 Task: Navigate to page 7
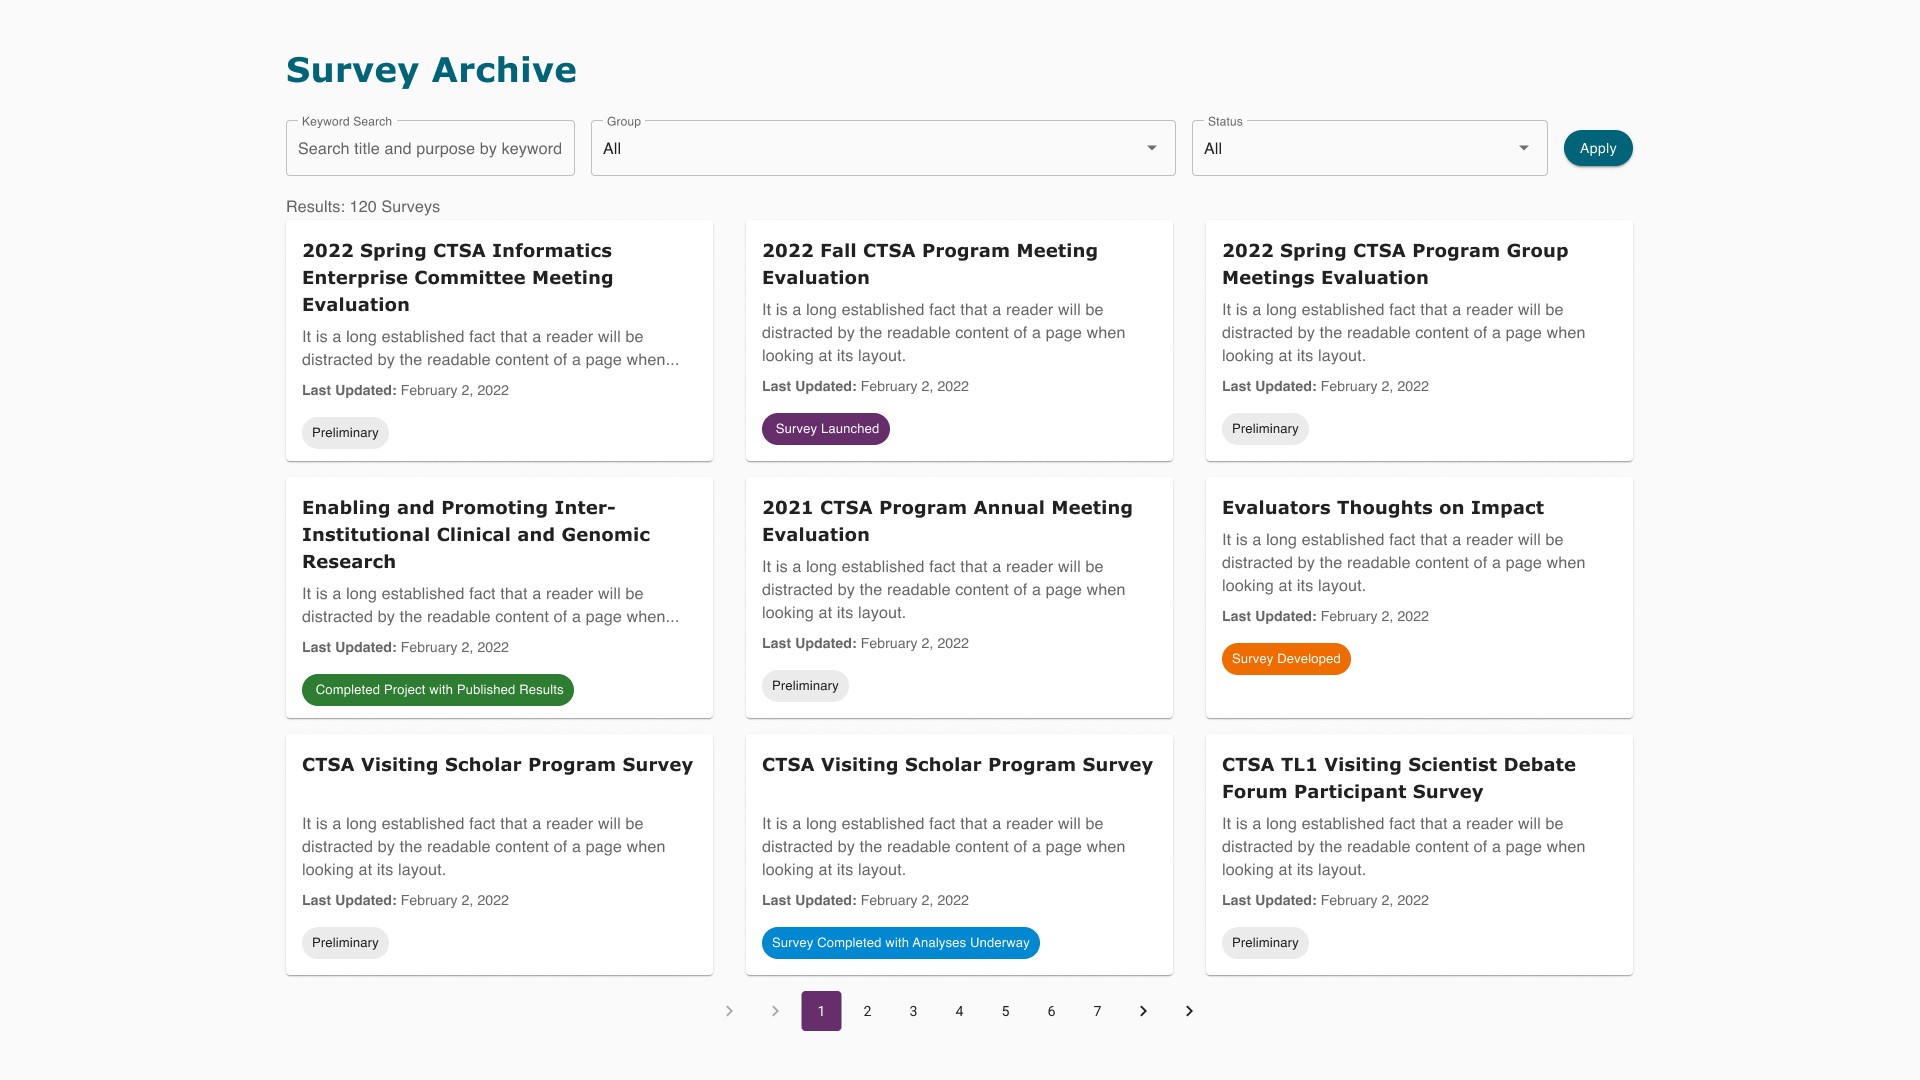click(1097, 1011)
